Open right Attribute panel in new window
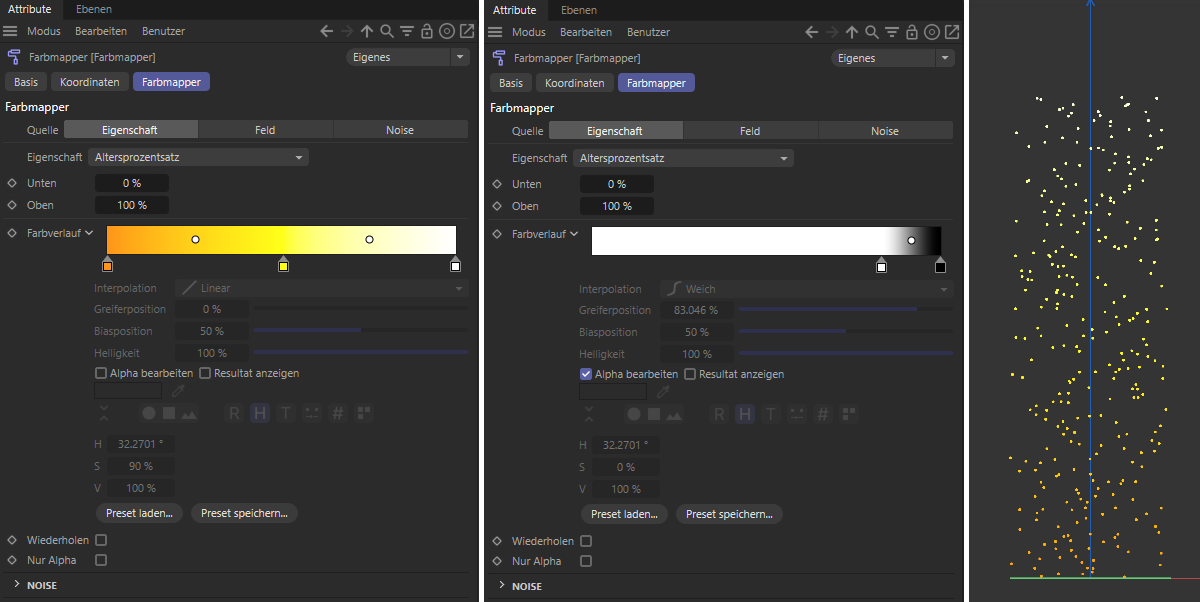 [x=952, y=32]
